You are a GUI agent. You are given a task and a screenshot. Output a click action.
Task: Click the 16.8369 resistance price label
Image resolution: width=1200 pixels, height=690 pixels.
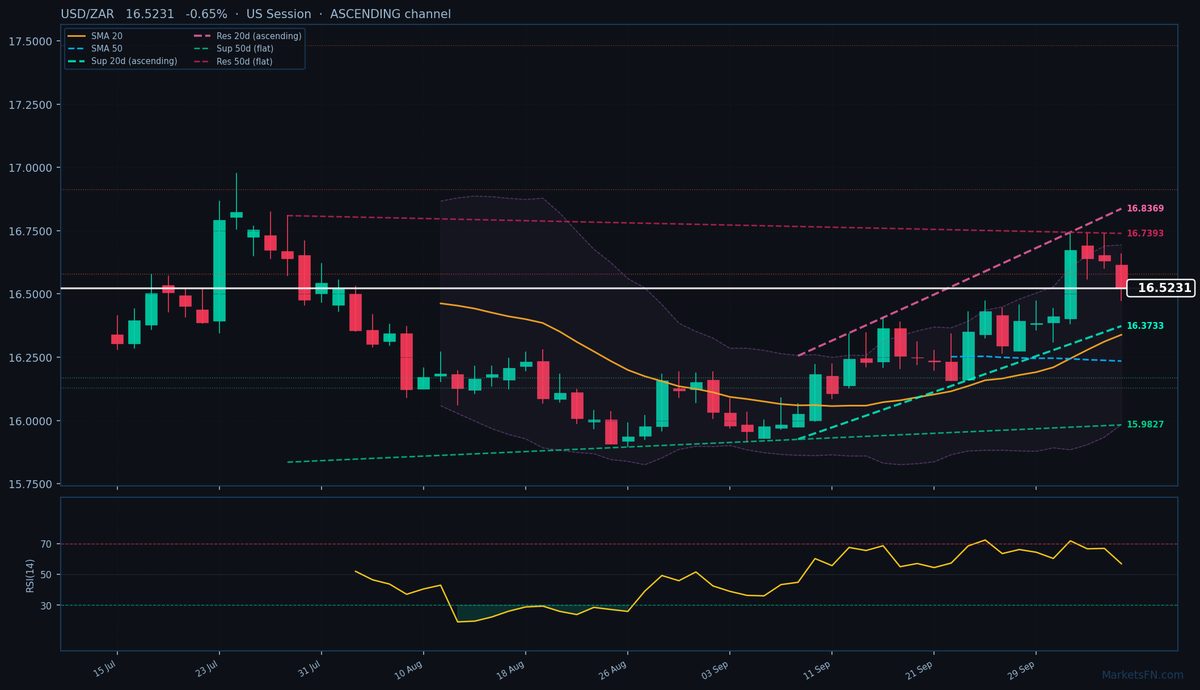1145,208
